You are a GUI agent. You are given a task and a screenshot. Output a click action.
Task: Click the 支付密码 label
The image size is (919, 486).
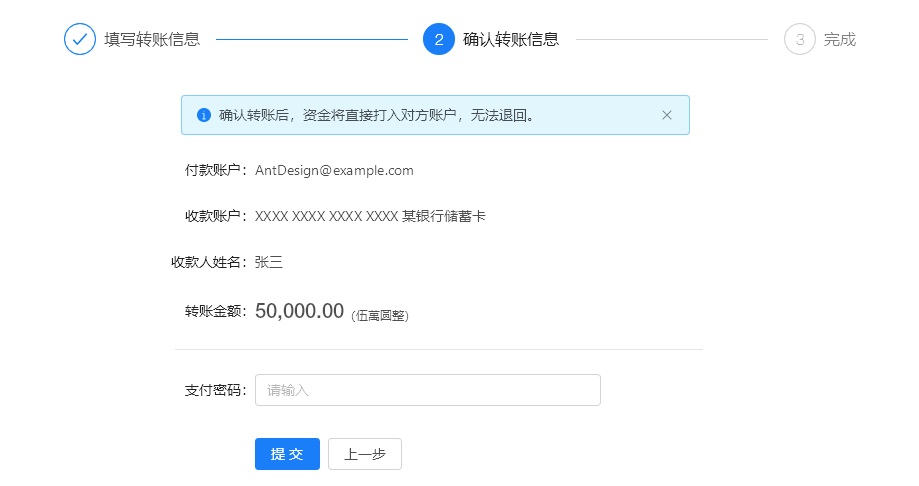(x=216, y=390)
